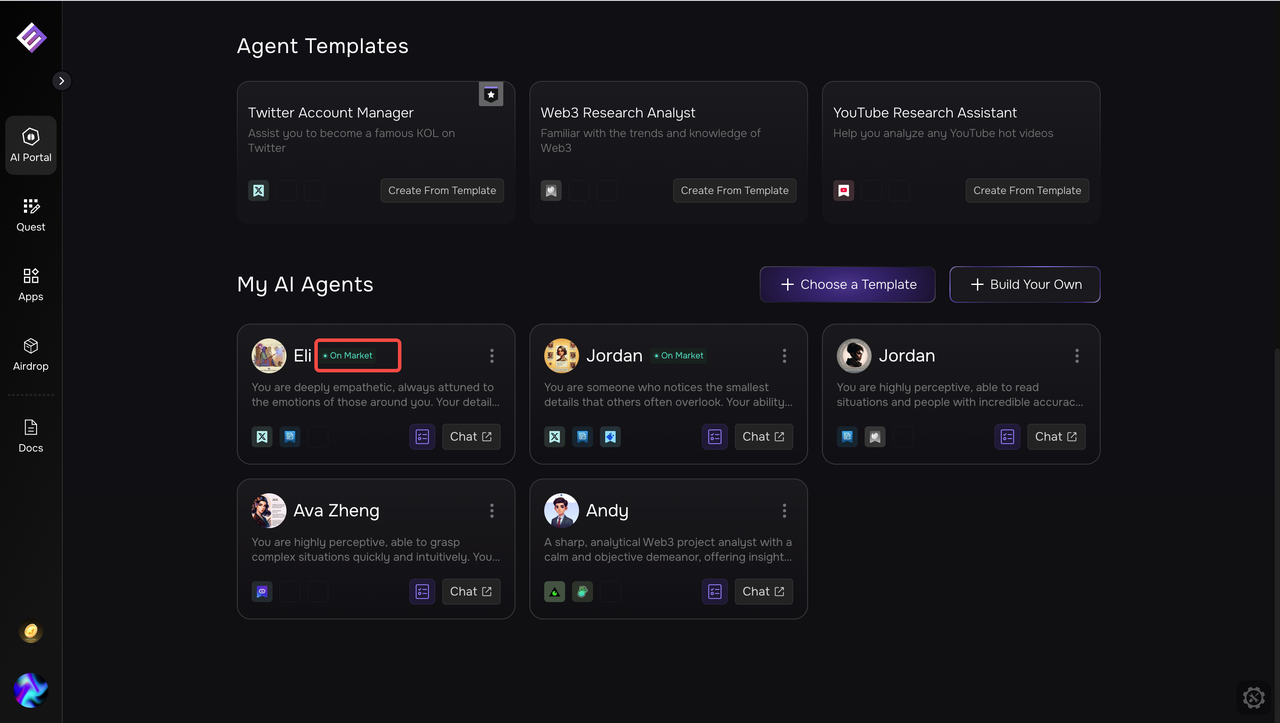Open the Apps sidebar section
Image resolution: width=1280 pixels, height=723 pixels.
point(31,284)
